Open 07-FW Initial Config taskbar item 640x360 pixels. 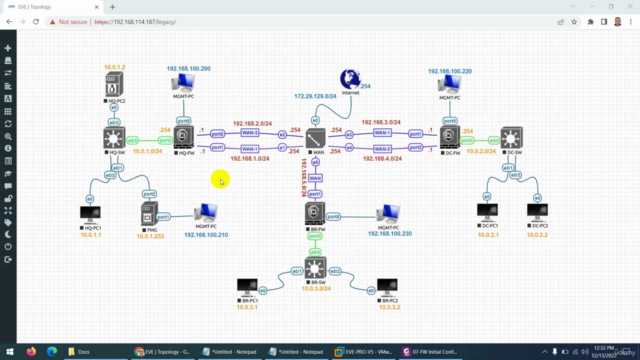[430, 351]
